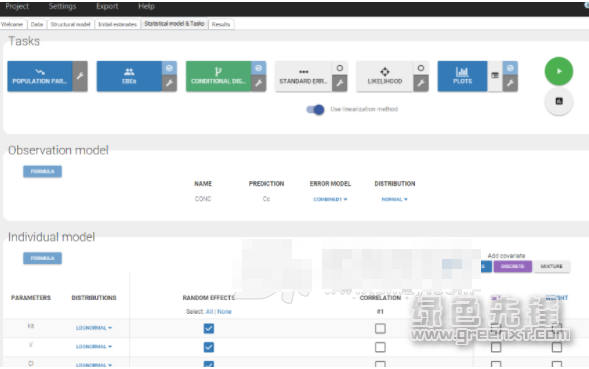589x369 pixels.
Task: Uncheck random effect for V
Action: click(209, 347)
